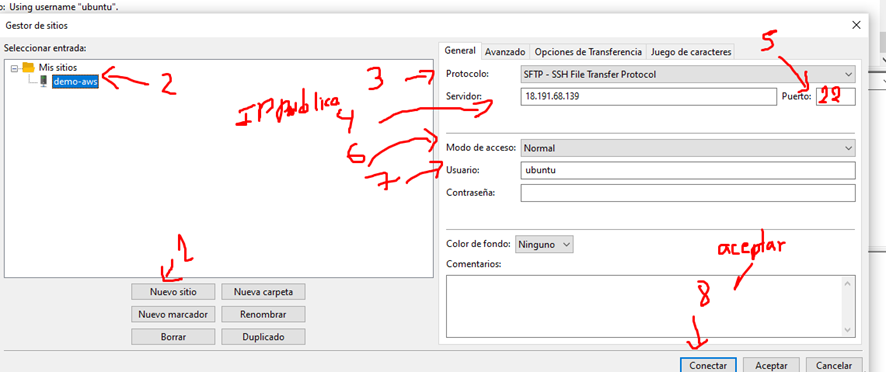Click the Conectar button
The image size is (886, 372).
click(708, 365)
